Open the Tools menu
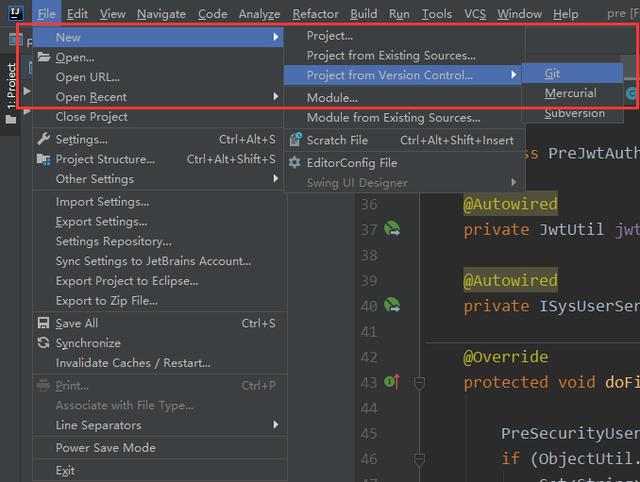Screen dimensions: 640x482 click(x=436, y=14)
